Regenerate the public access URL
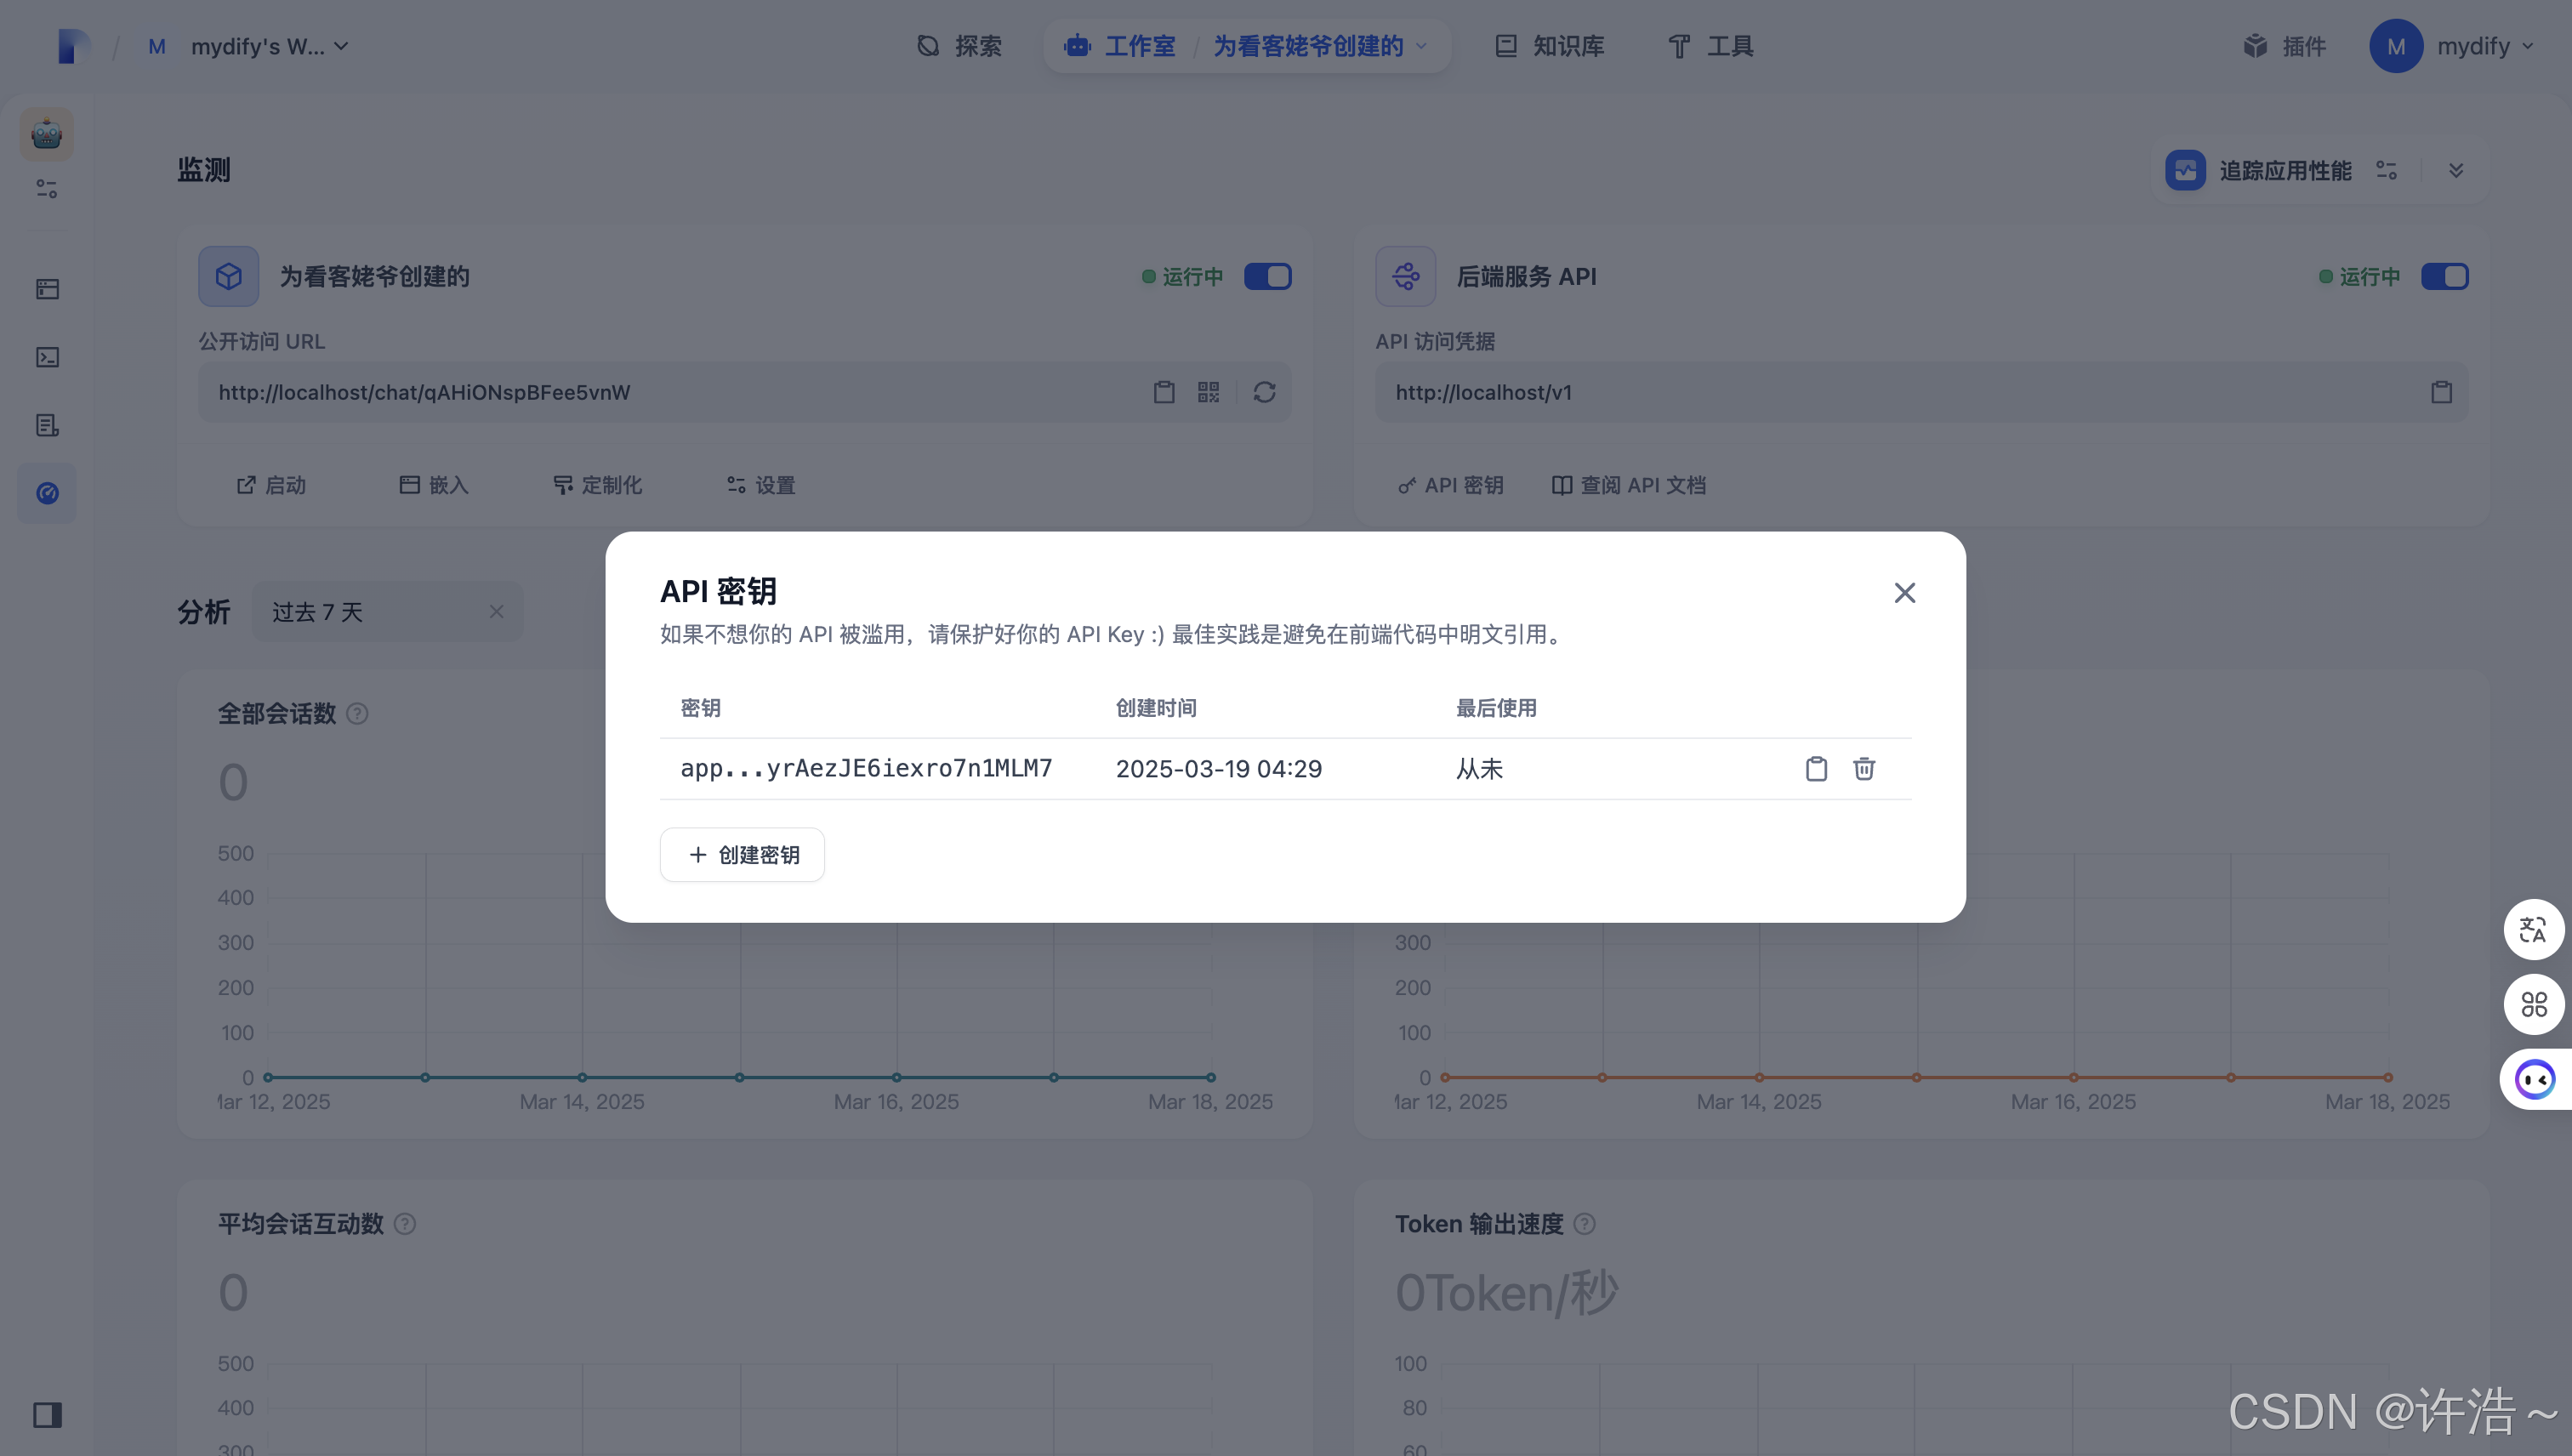Screen dimensions: 2572x1456 point(1264,392)
